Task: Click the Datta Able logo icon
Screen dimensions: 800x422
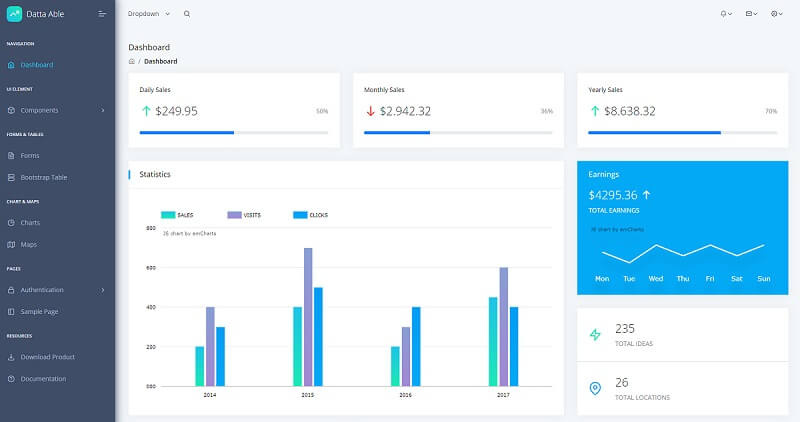Action: [x=14, y=14]
